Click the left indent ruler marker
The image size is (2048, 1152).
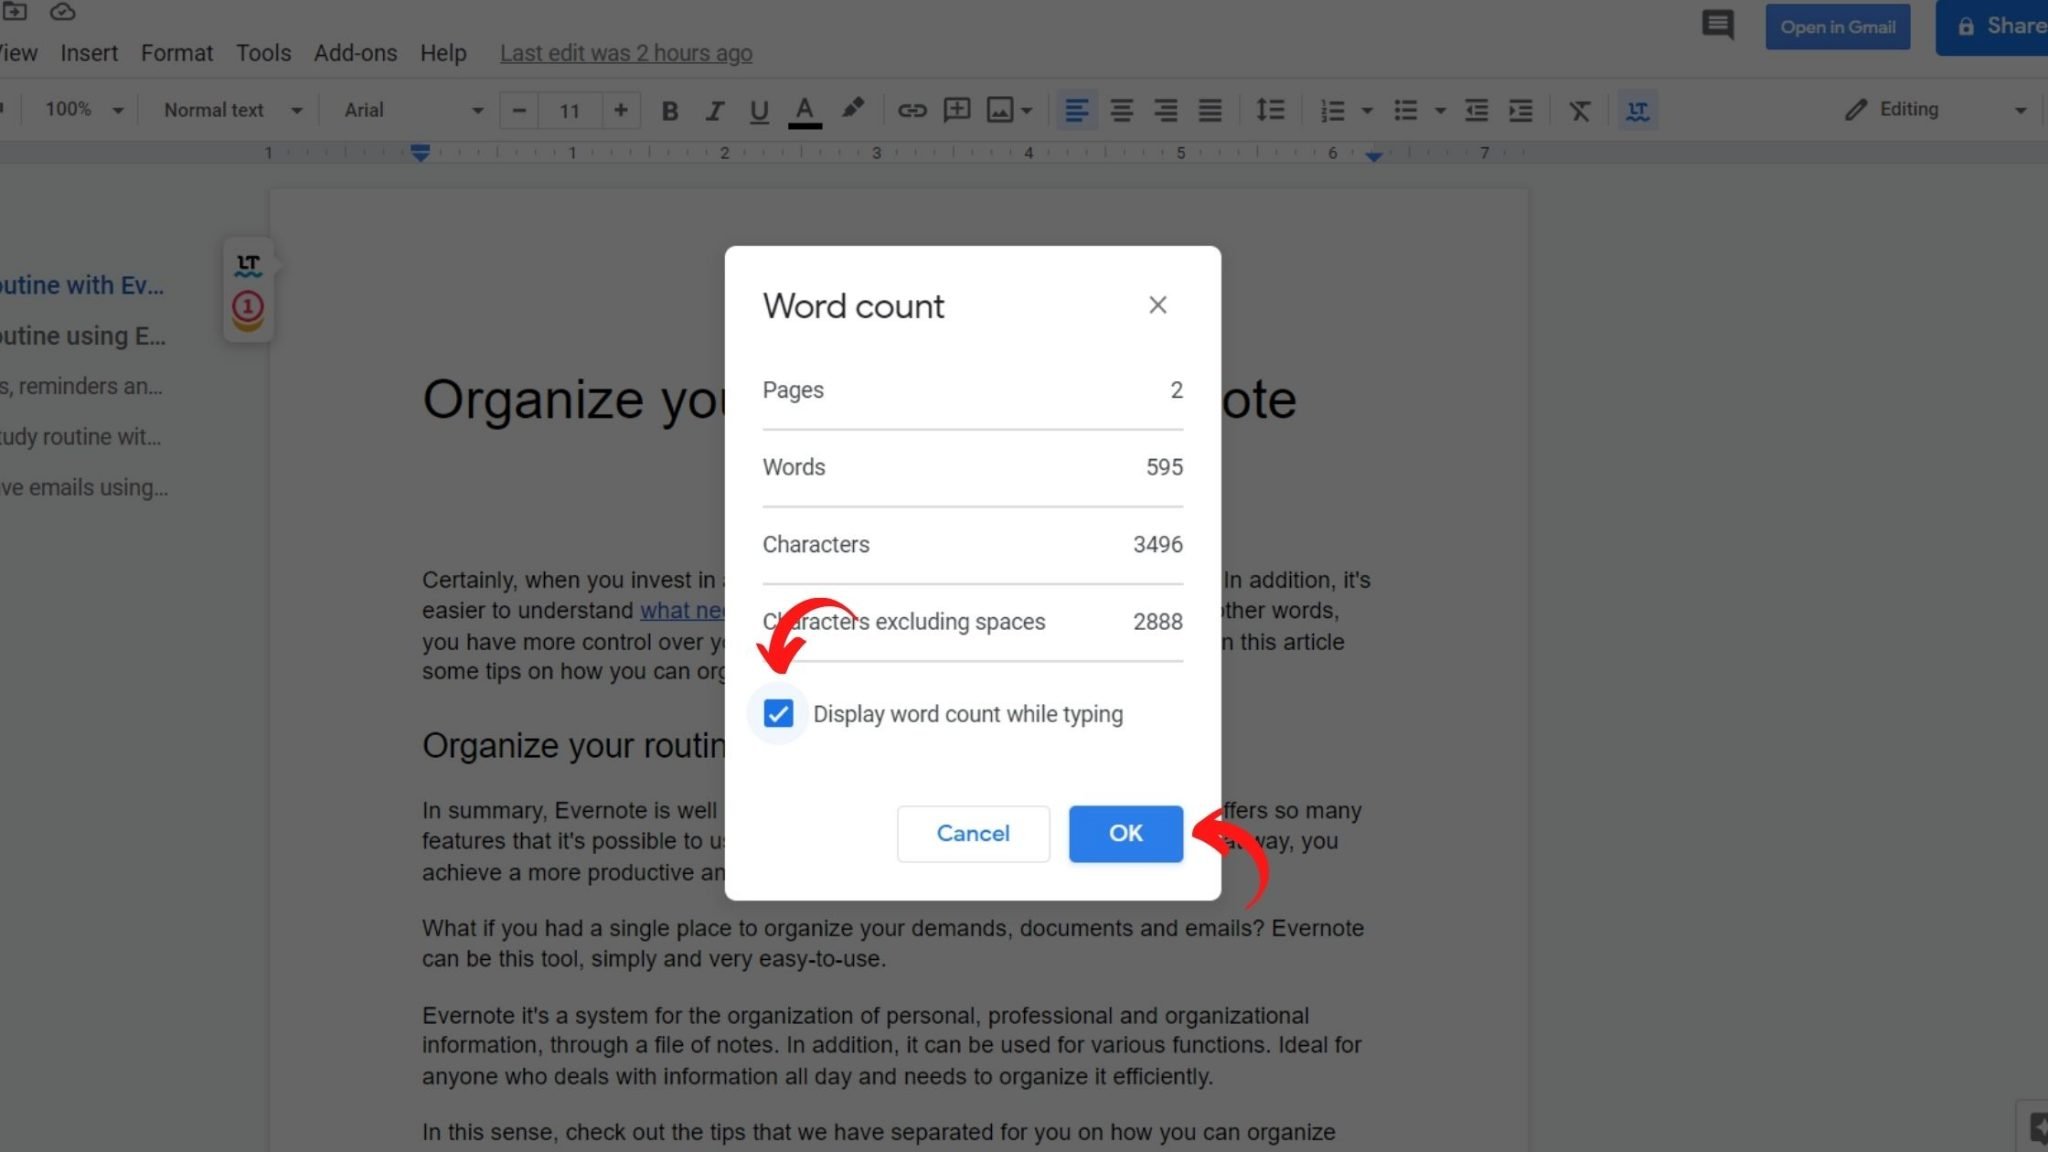click(x=420, y=153)
